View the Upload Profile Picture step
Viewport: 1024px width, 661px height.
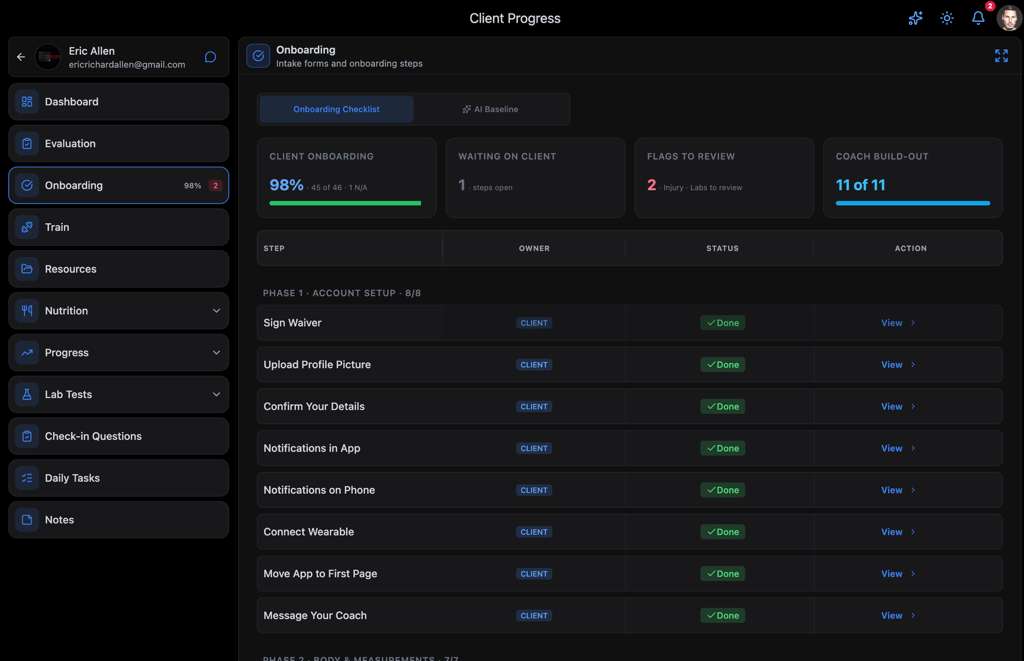[x=898, y=364]
